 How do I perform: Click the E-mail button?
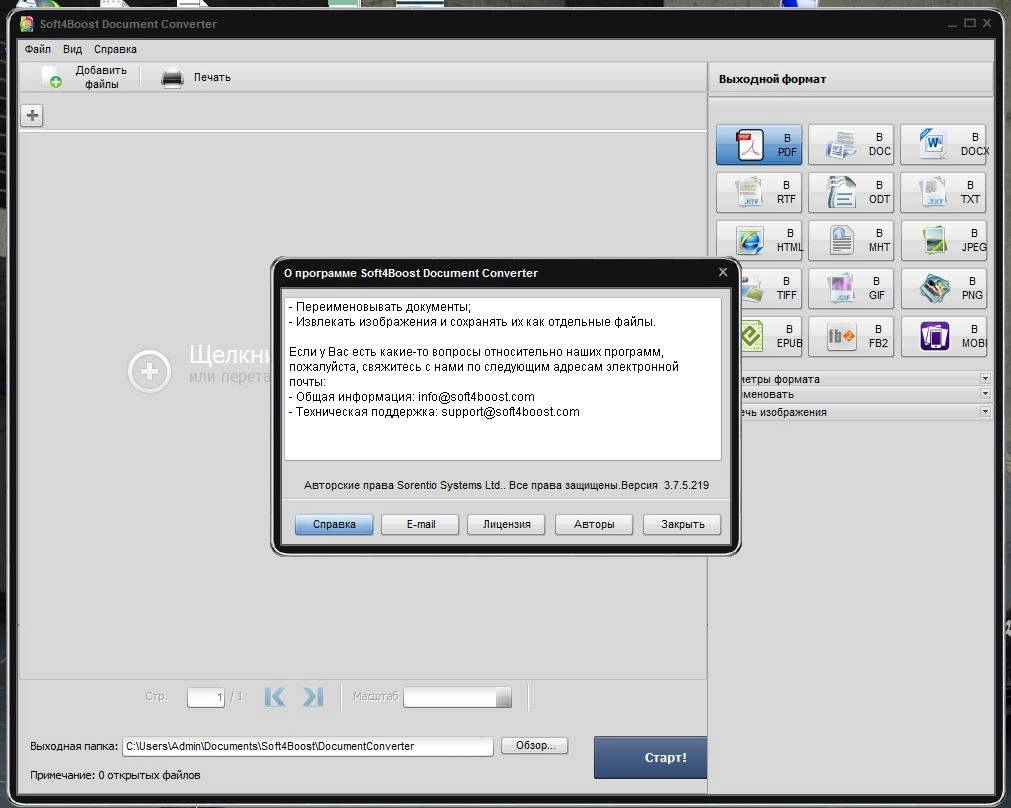420,524
